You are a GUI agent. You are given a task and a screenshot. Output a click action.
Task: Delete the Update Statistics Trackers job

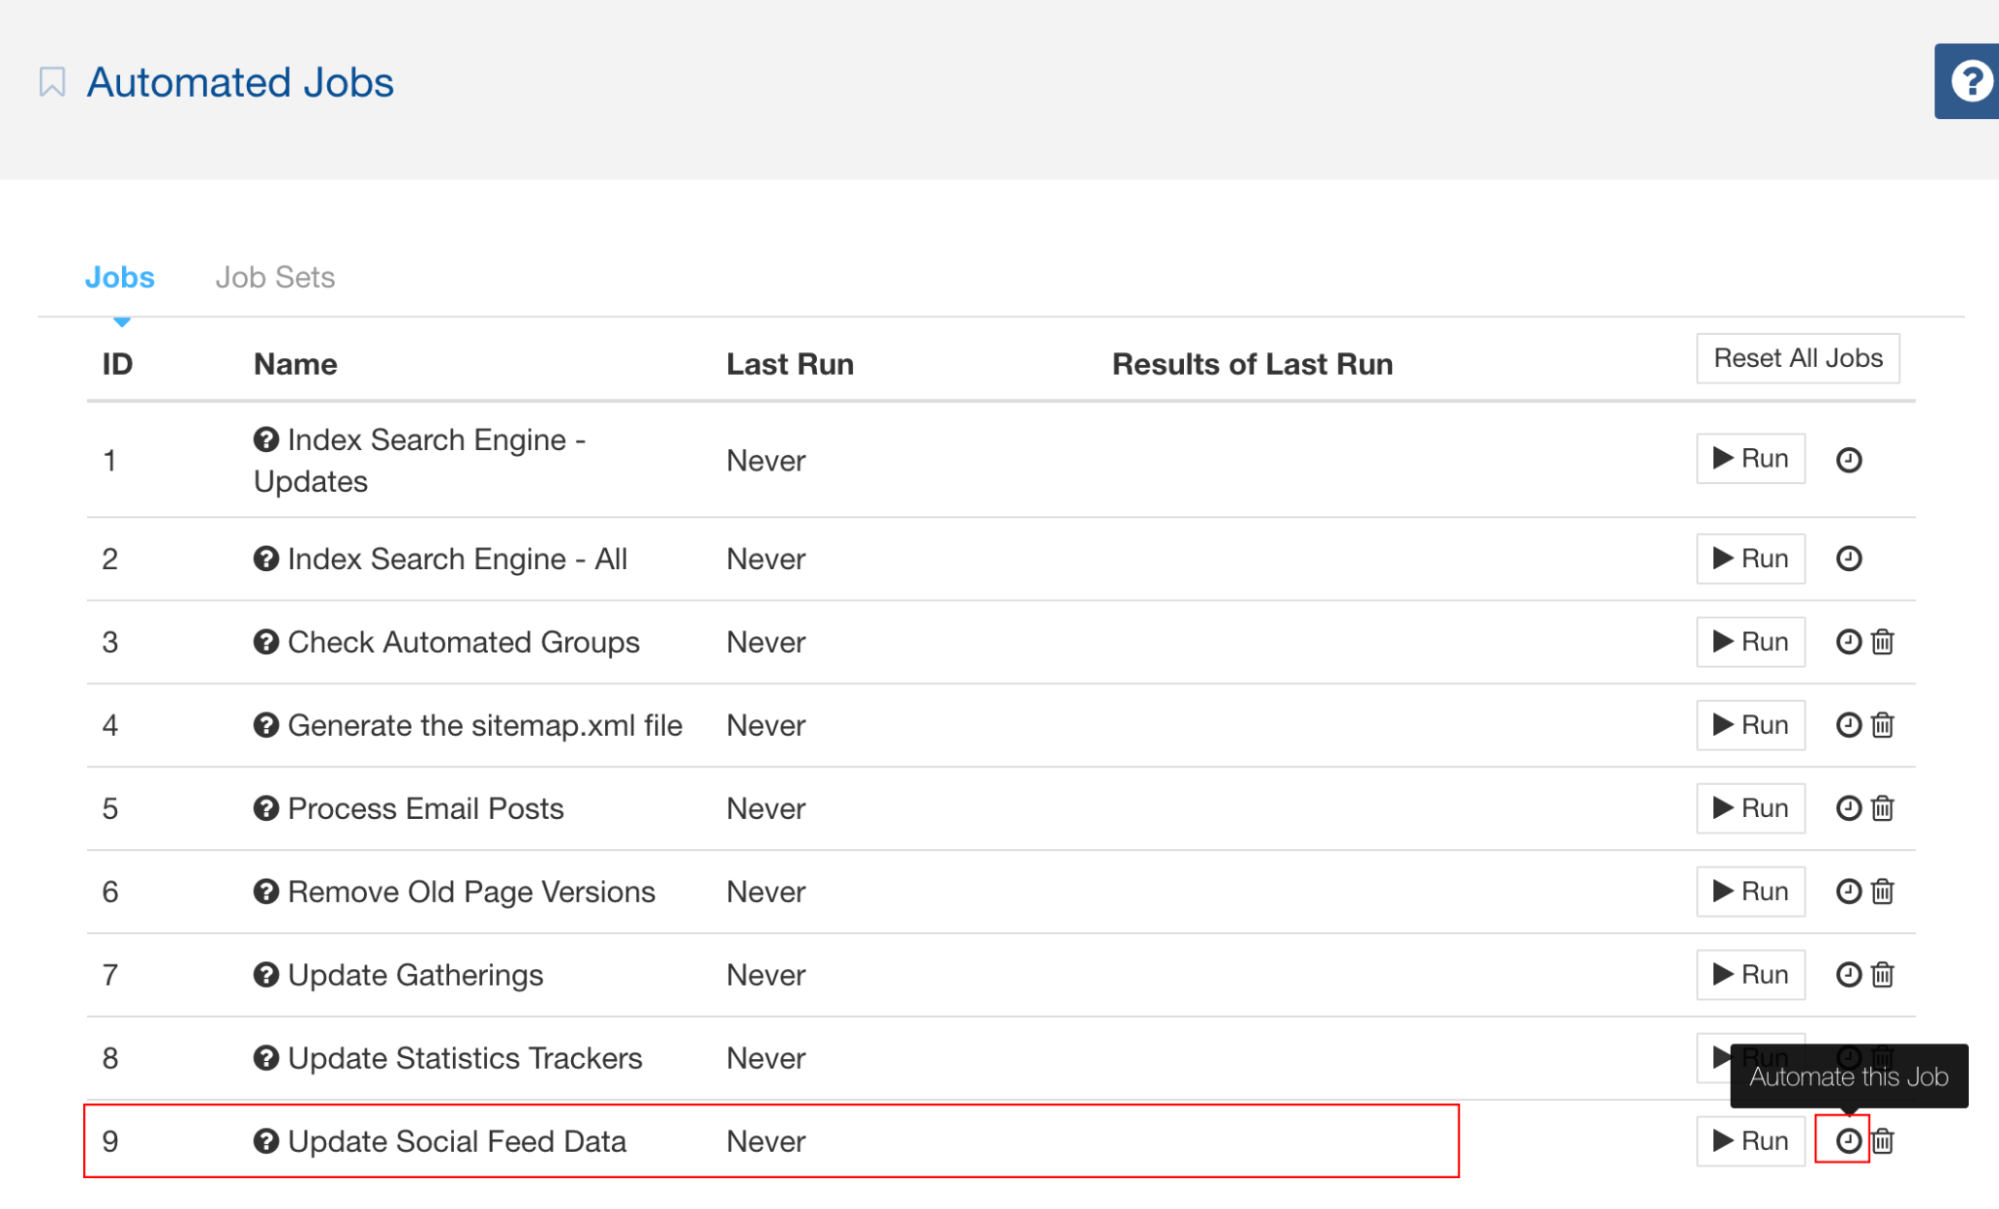tap(1884, 1058)
